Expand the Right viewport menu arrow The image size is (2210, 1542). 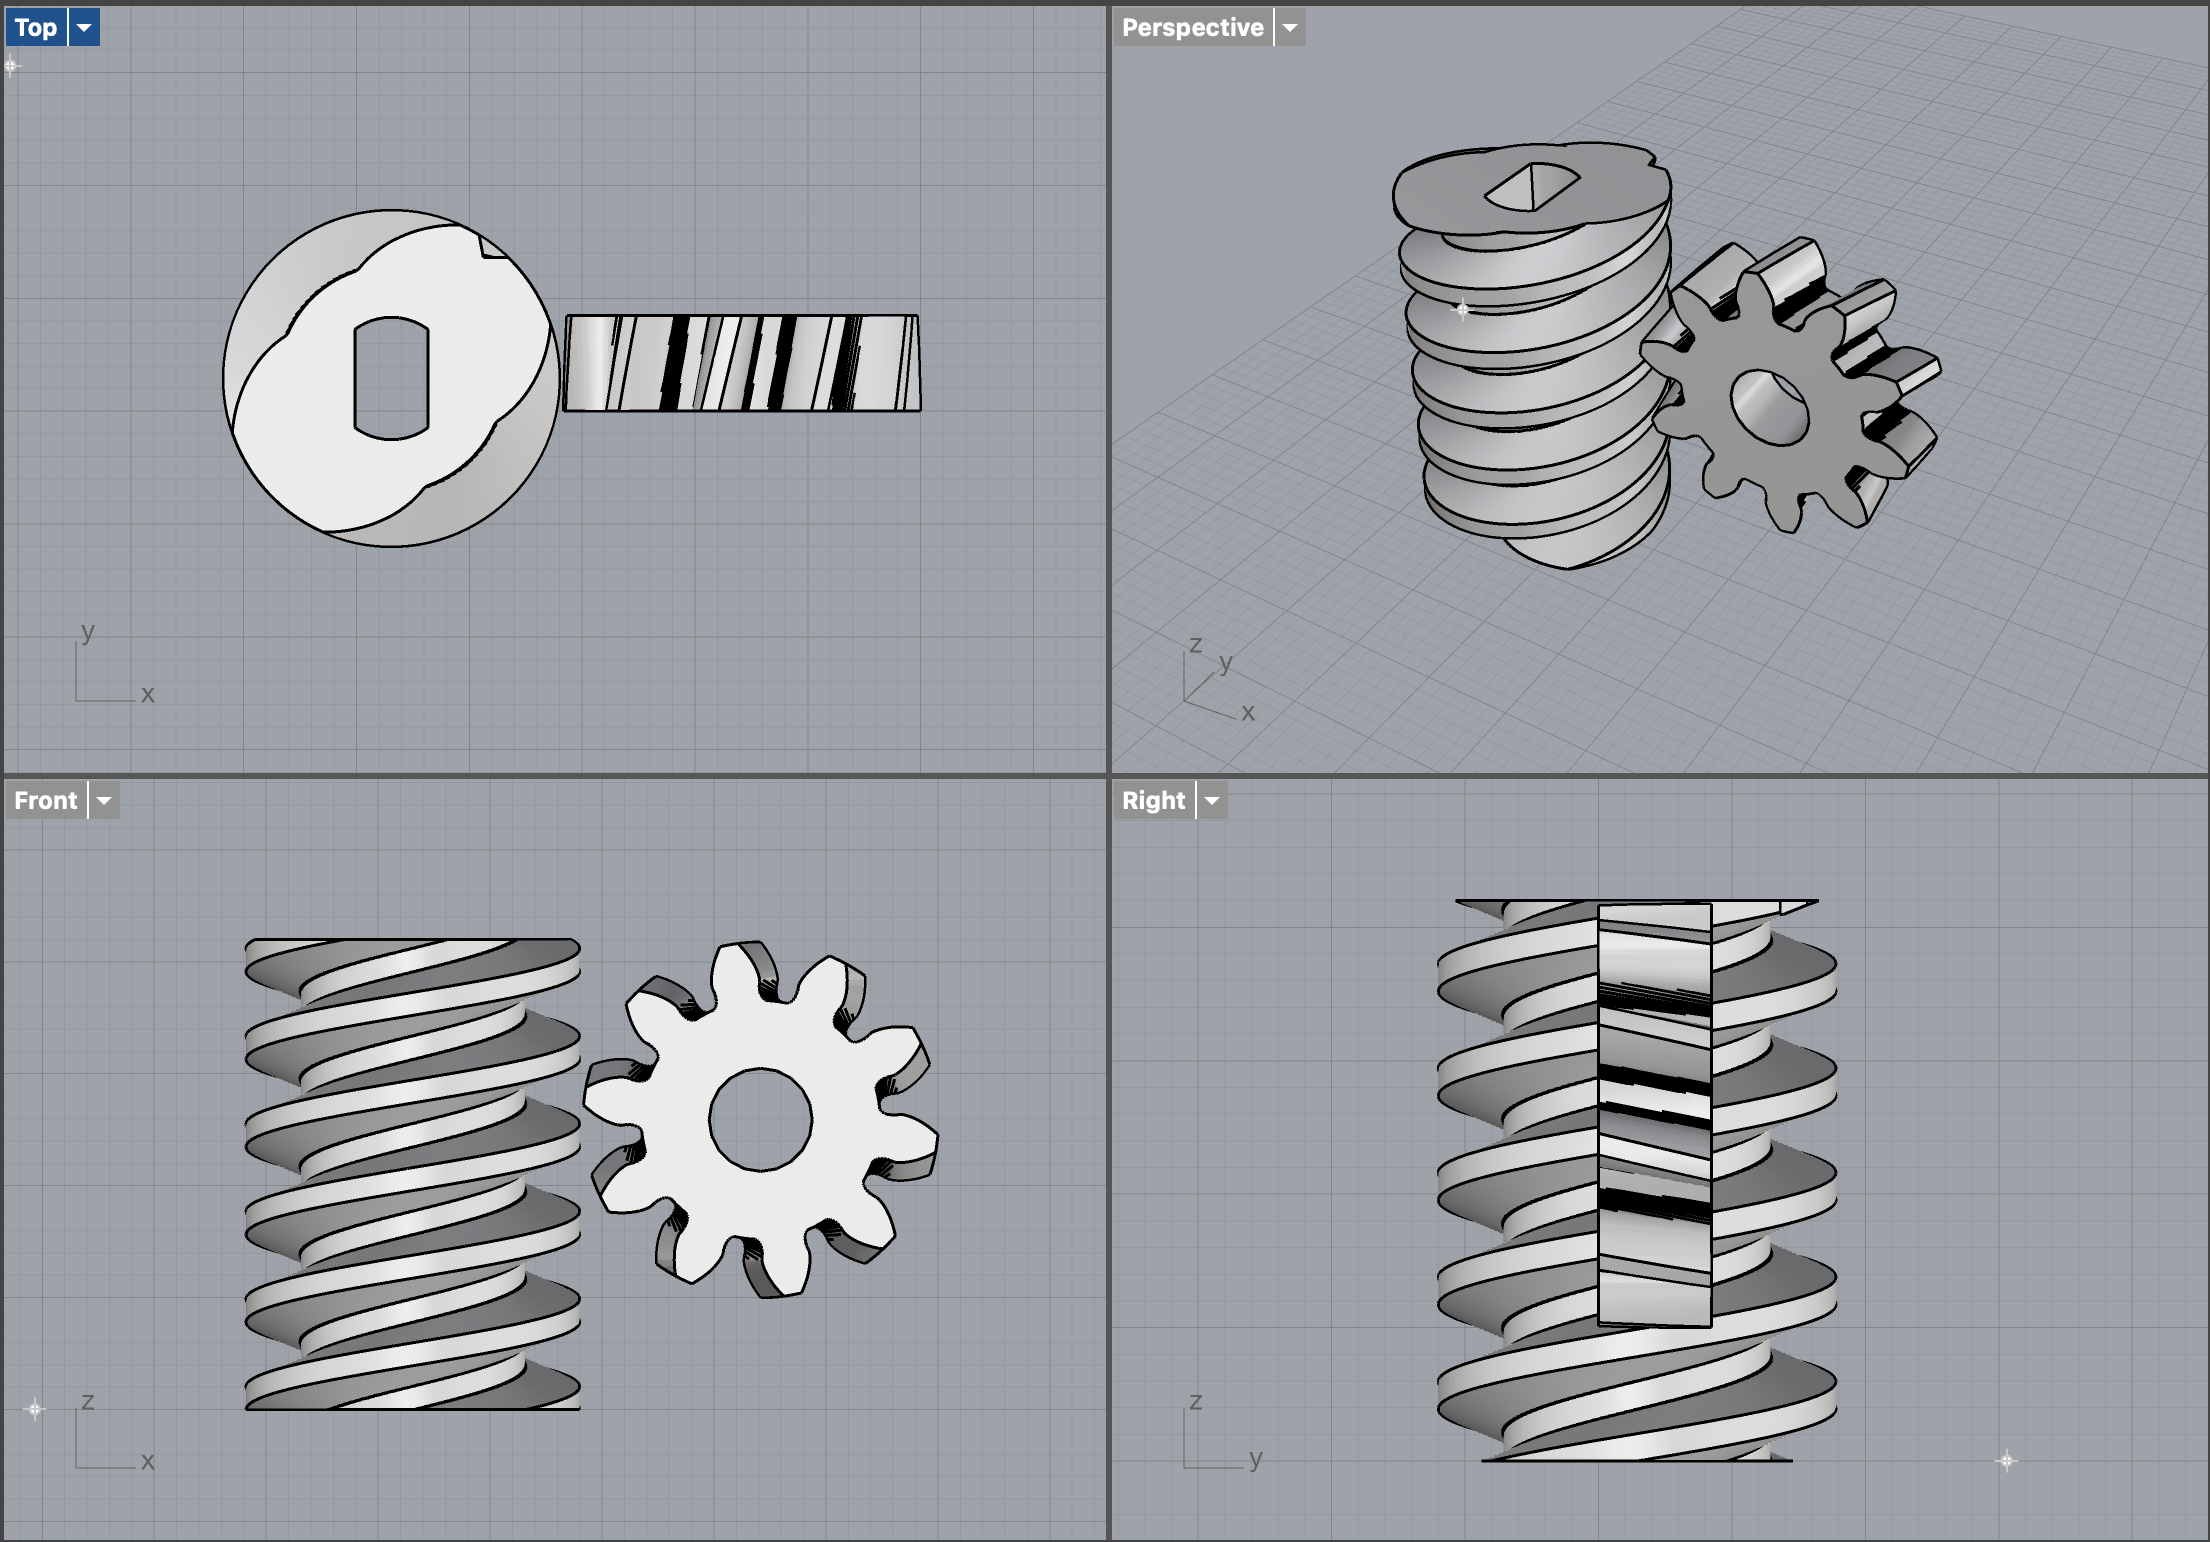click(x=1212, y=801)
